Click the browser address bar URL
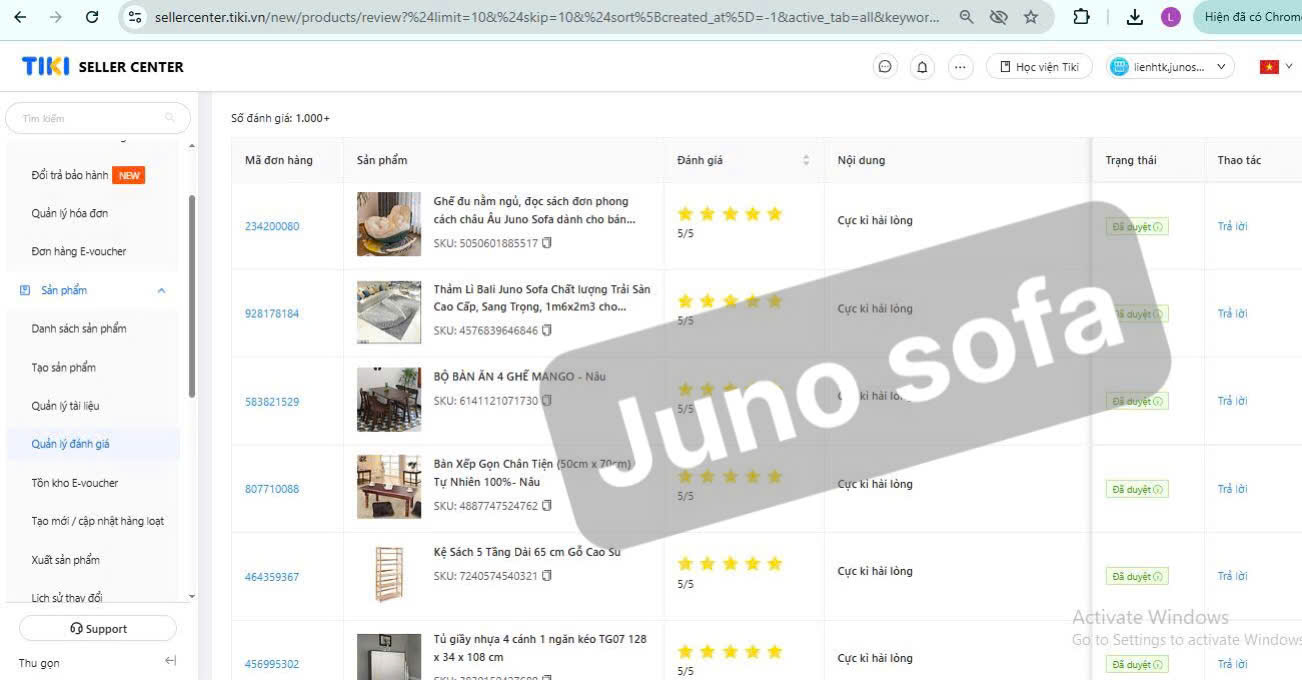The image size is (1302, 680). click(x=546, y=17)
